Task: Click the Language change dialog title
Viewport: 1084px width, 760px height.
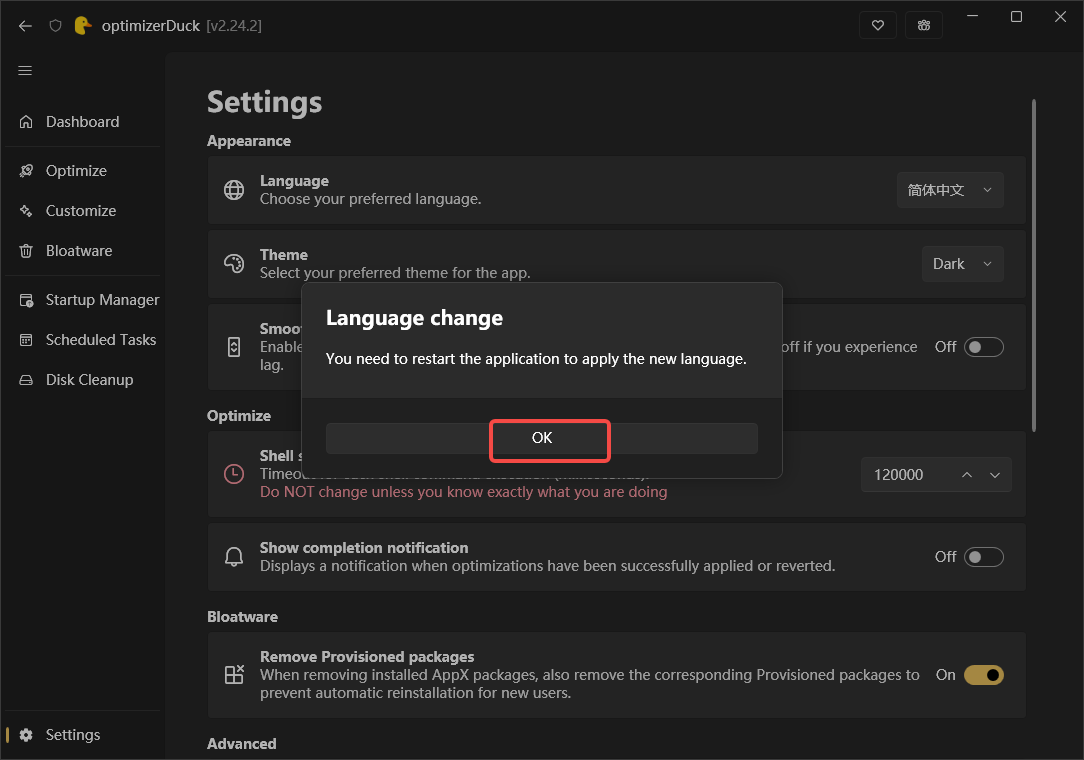Action: pos(414,318)
